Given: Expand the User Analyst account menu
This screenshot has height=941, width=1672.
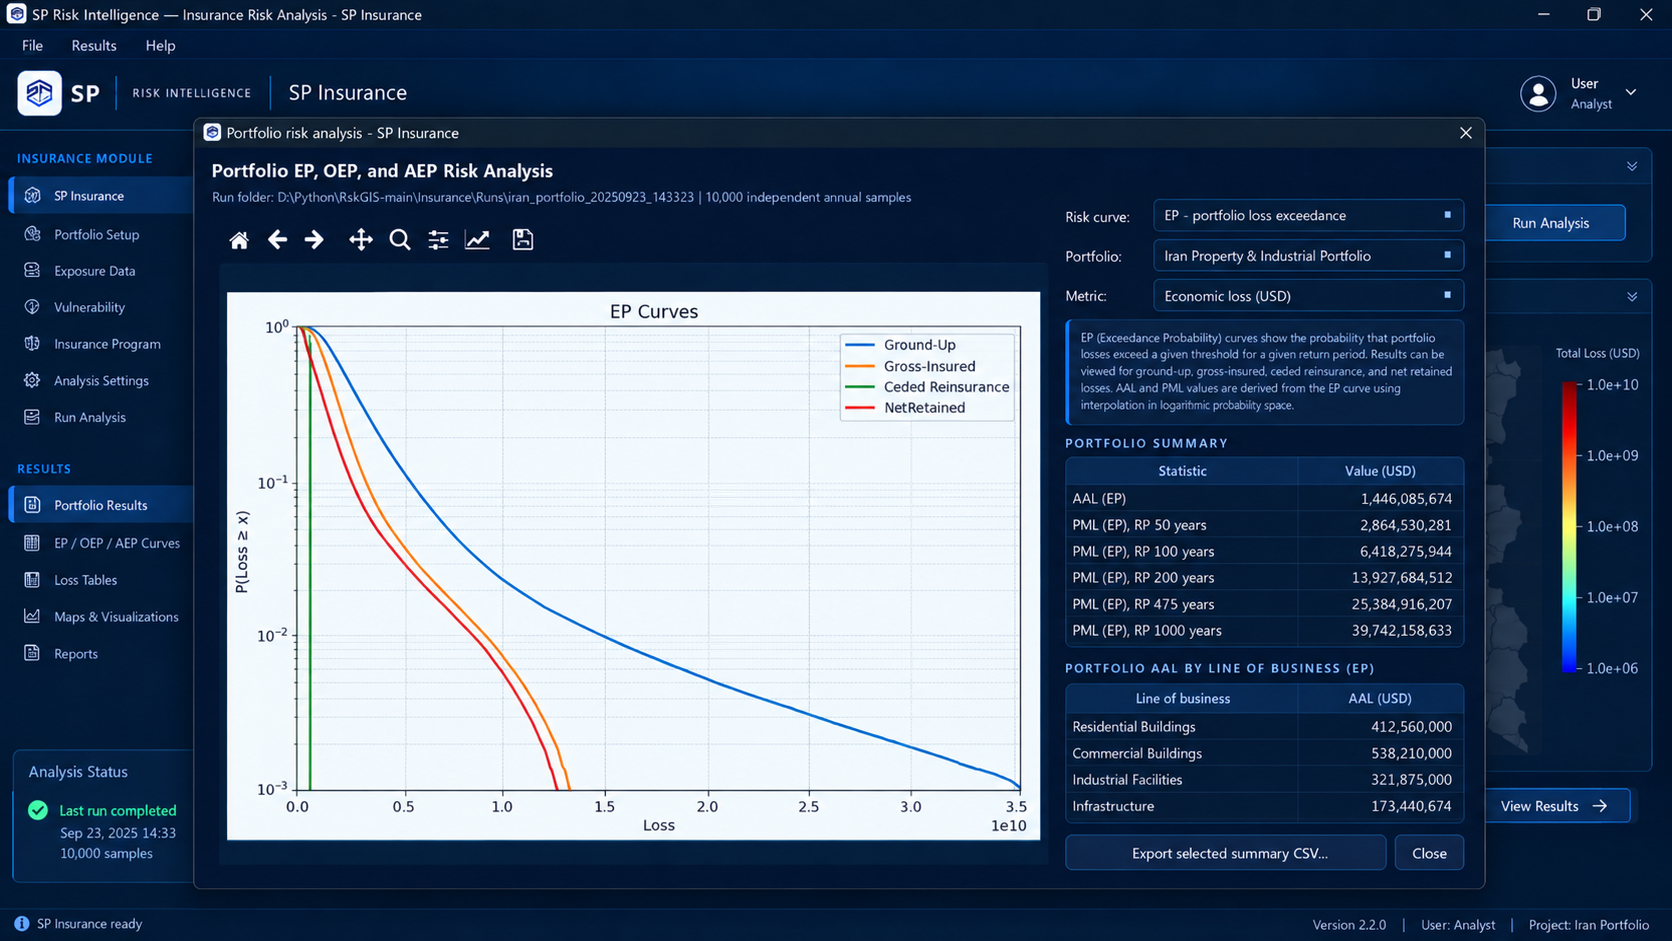Looking at the screenshot, I should coord(1579,93).
